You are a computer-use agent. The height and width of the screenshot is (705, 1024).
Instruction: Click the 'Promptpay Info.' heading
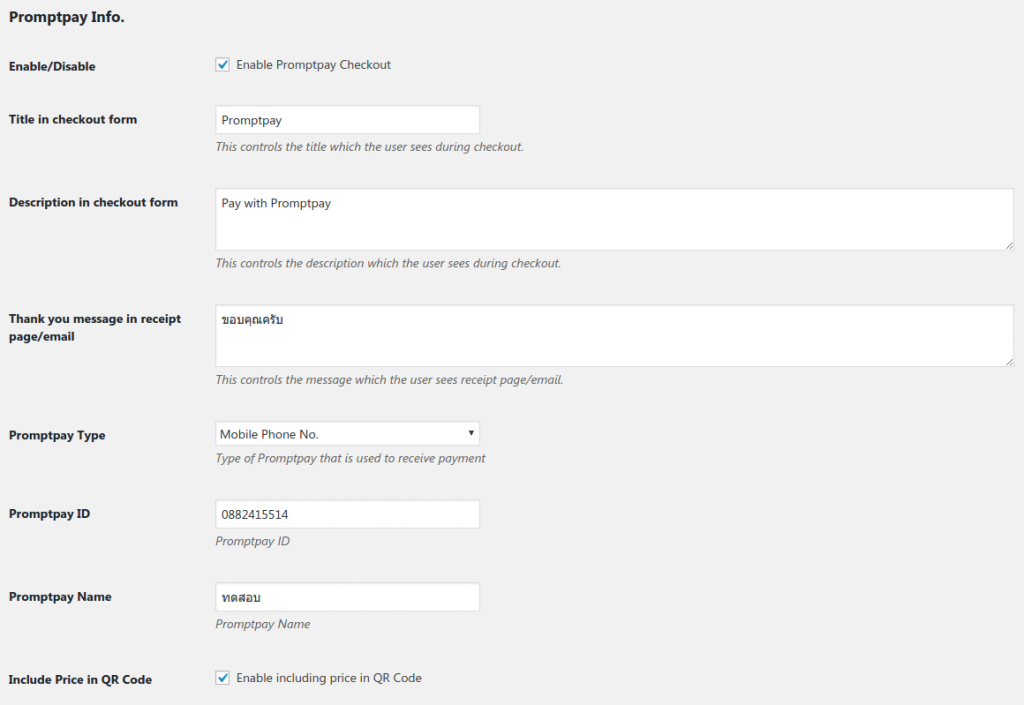pyautogui.click(x=67, y=17)
